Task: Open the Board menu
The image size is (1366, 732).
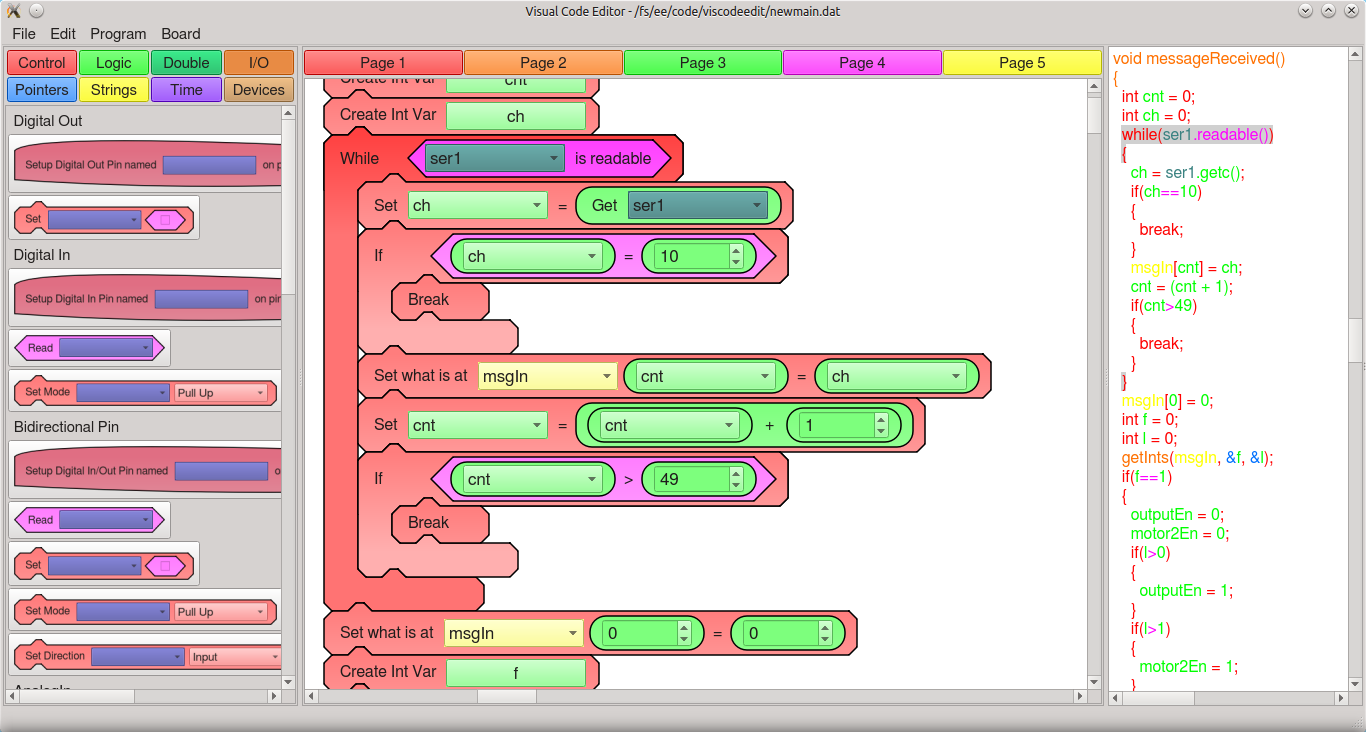Action: tap(180, 33)
